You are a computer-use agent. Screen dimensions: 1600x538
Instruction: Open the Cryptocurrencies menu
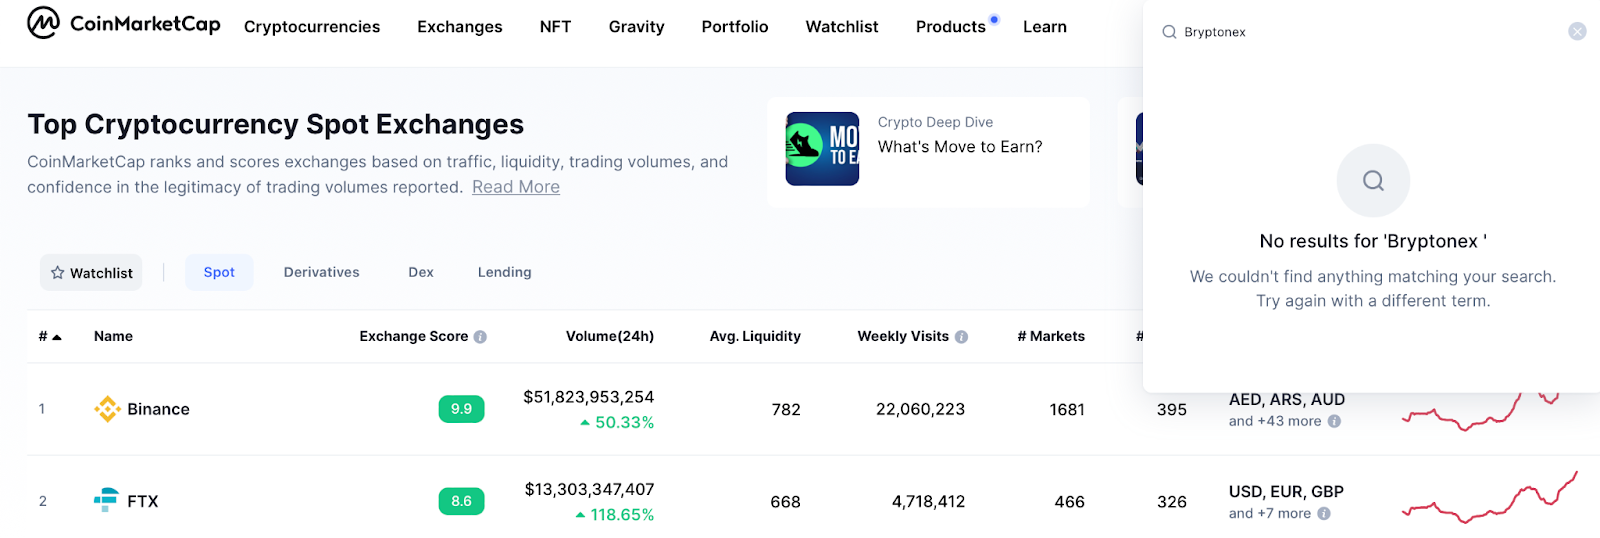pos(312,27)
